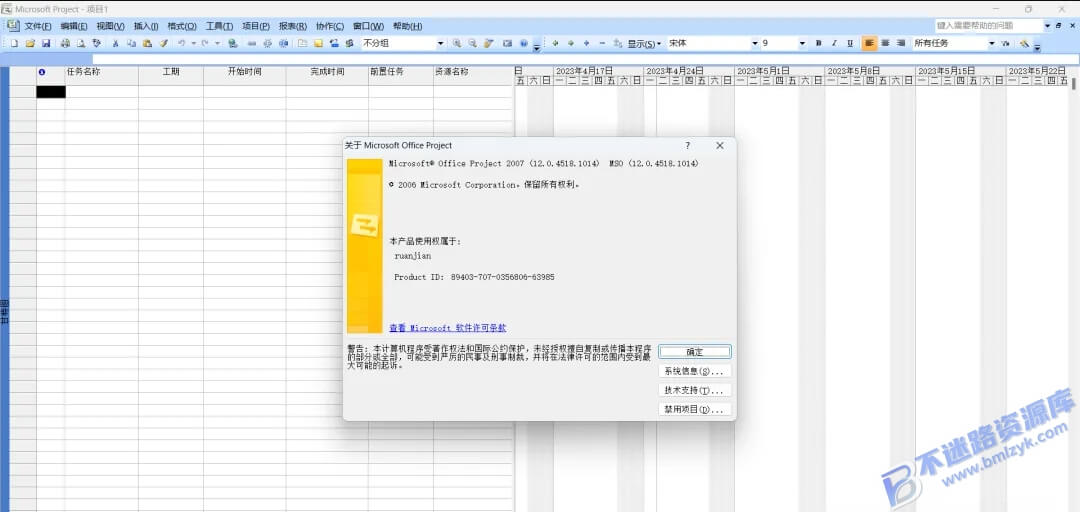Toggle AutoFilter on the toolbar

[1006, 43]
